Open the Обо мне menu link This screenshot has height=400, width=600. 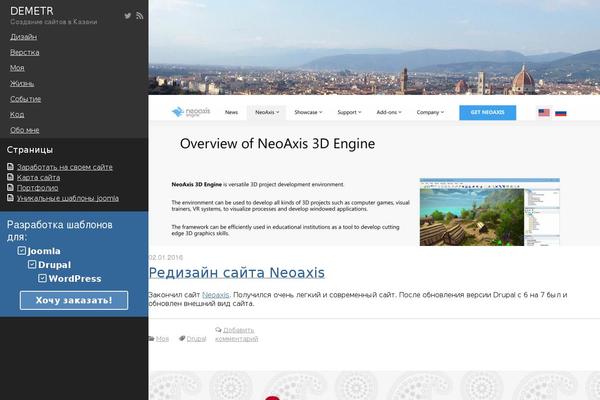(24, 130)
